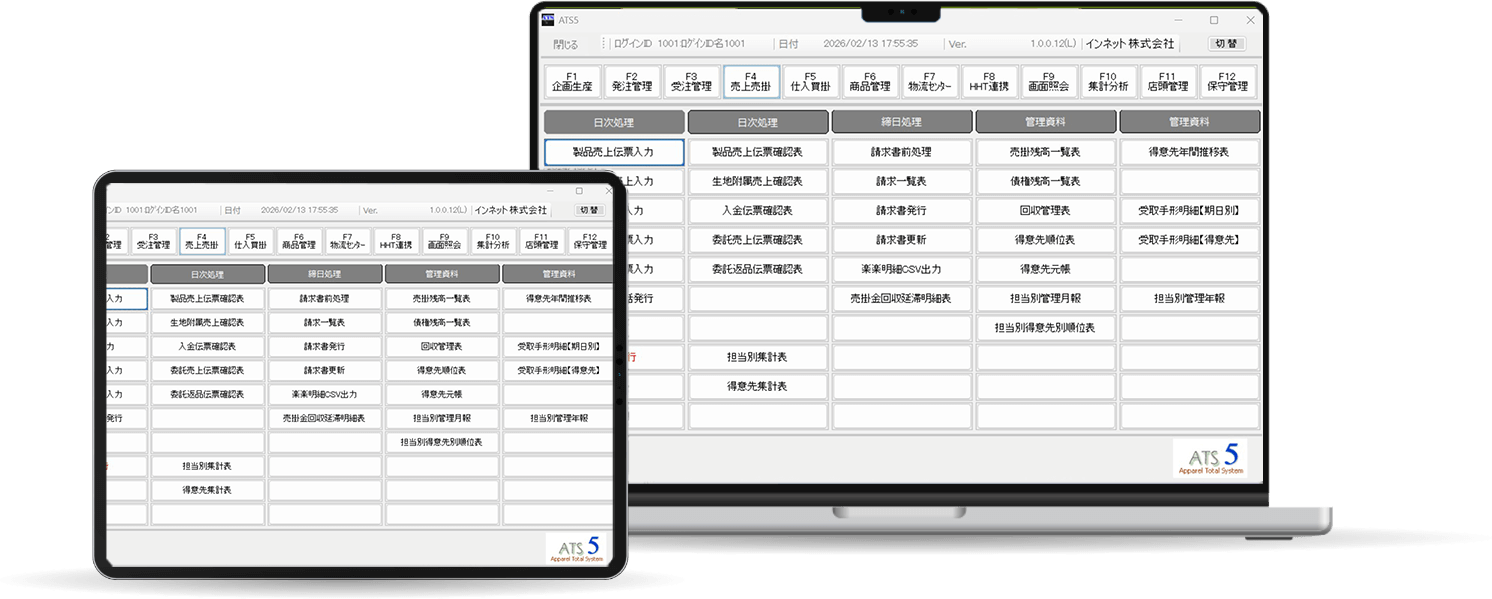Open F1 企画生産 on the laptop window

(x=572, y=82)
